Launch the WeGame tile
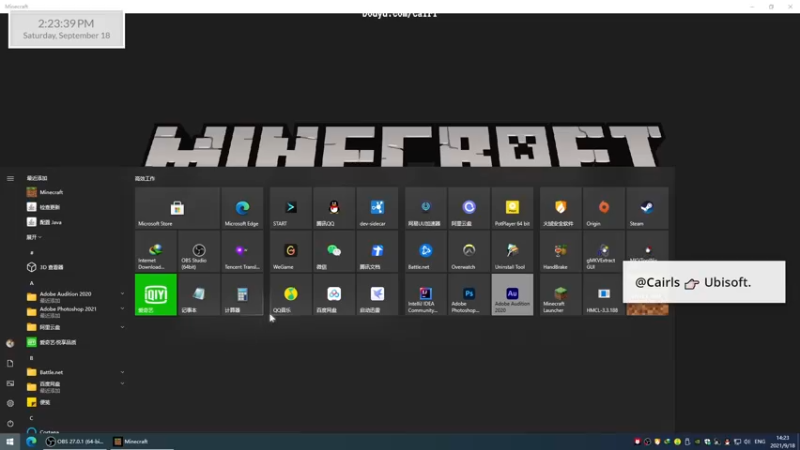Viewport: 800px width, 450px height. tap(291, 251)
